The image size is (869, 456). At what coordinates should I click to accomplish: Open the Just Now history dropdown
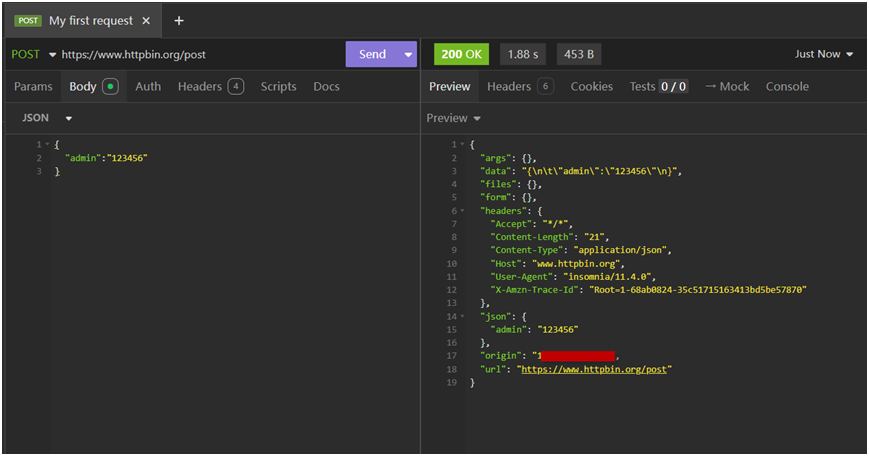pyautogui.click(x=824, y=54)
